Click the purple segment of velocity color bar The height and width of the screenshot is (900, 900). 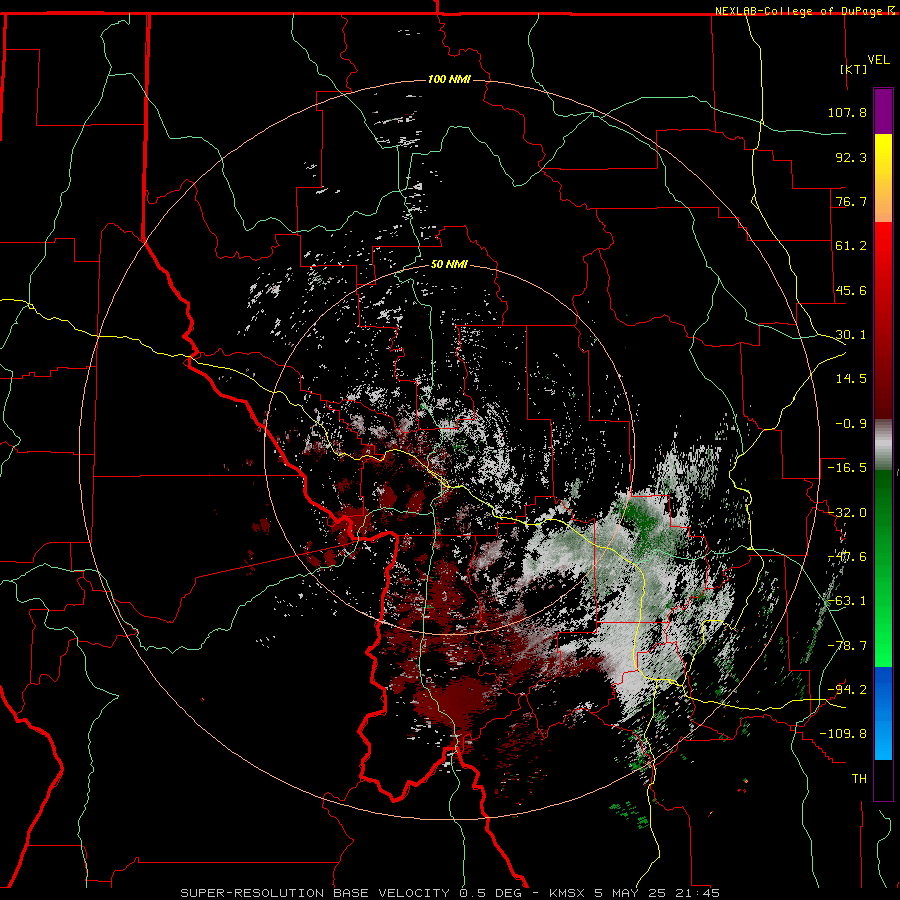883,111
